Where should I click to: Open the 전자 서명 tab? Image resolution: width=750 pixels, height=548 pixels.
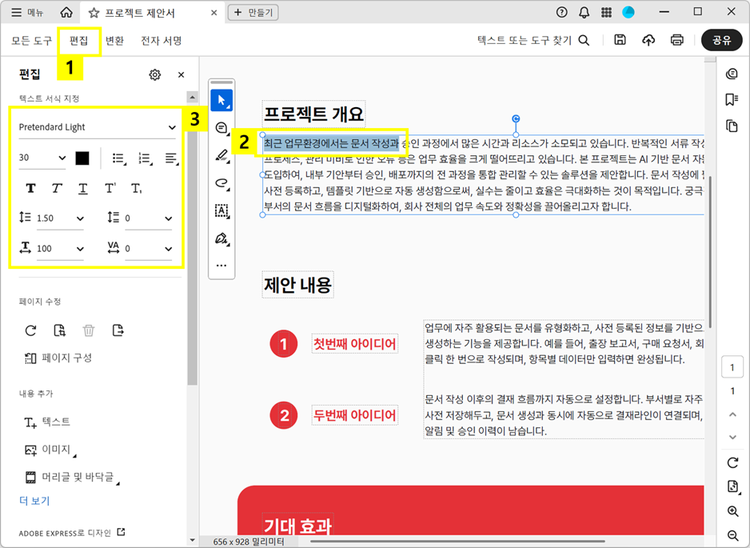point(161,41)
